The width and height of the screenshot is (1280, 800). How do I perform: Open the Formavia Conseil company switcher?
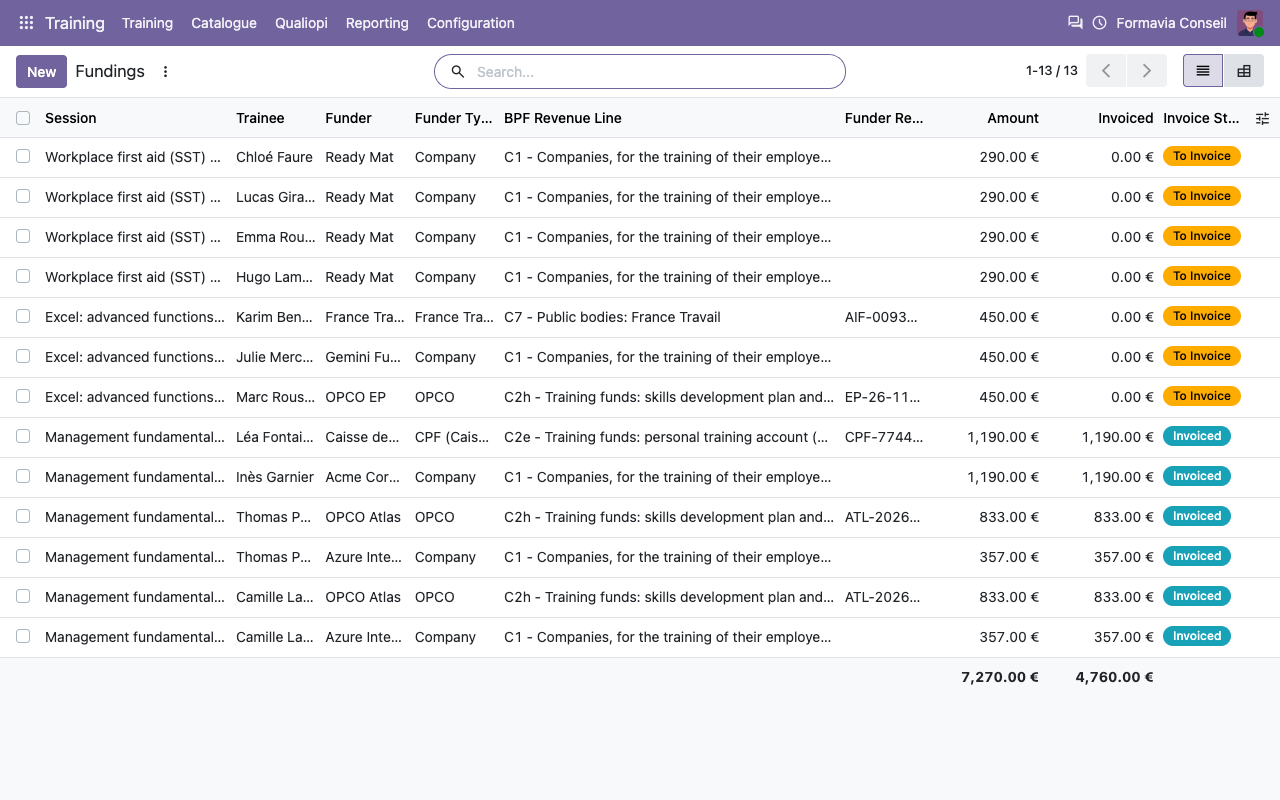tap(1171, 23)
